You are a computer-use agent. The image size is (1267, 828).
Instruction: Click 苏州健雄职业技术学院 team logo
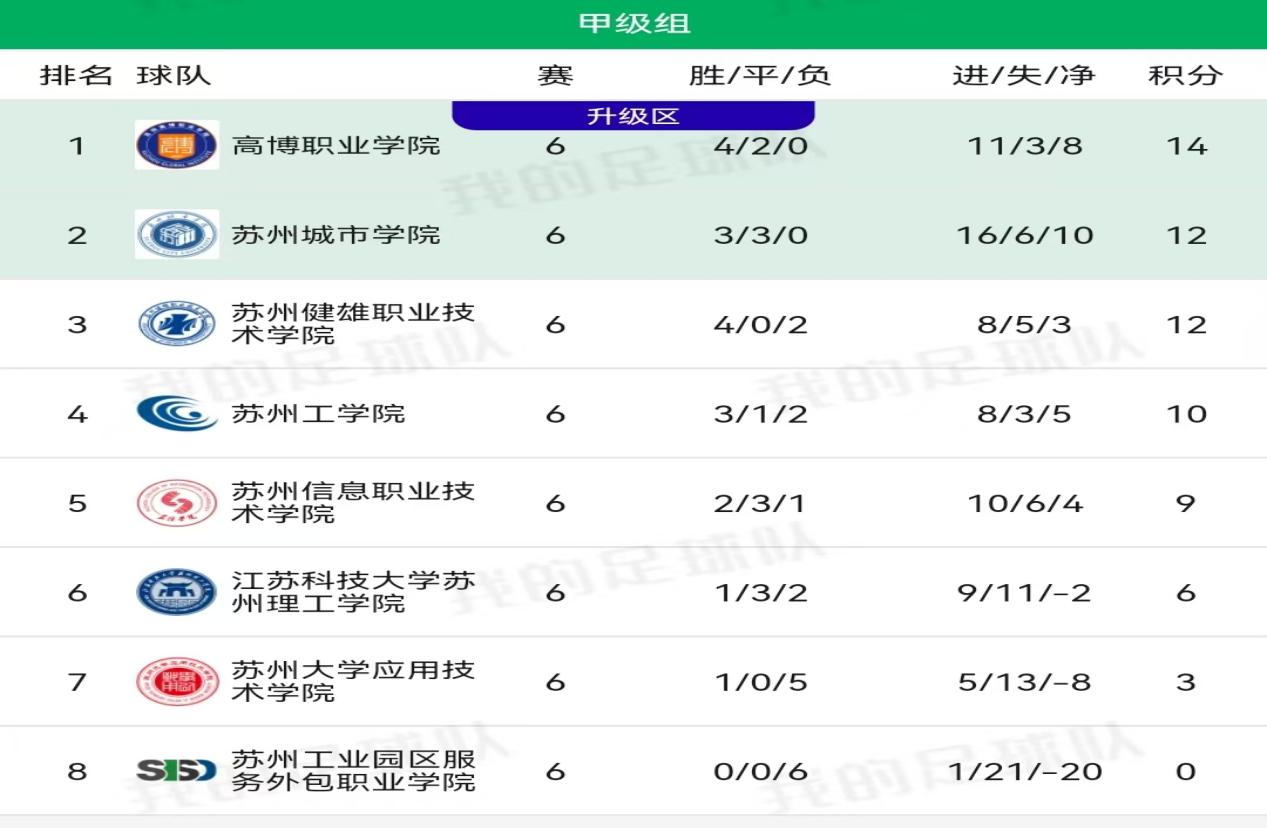click(177, 324)
